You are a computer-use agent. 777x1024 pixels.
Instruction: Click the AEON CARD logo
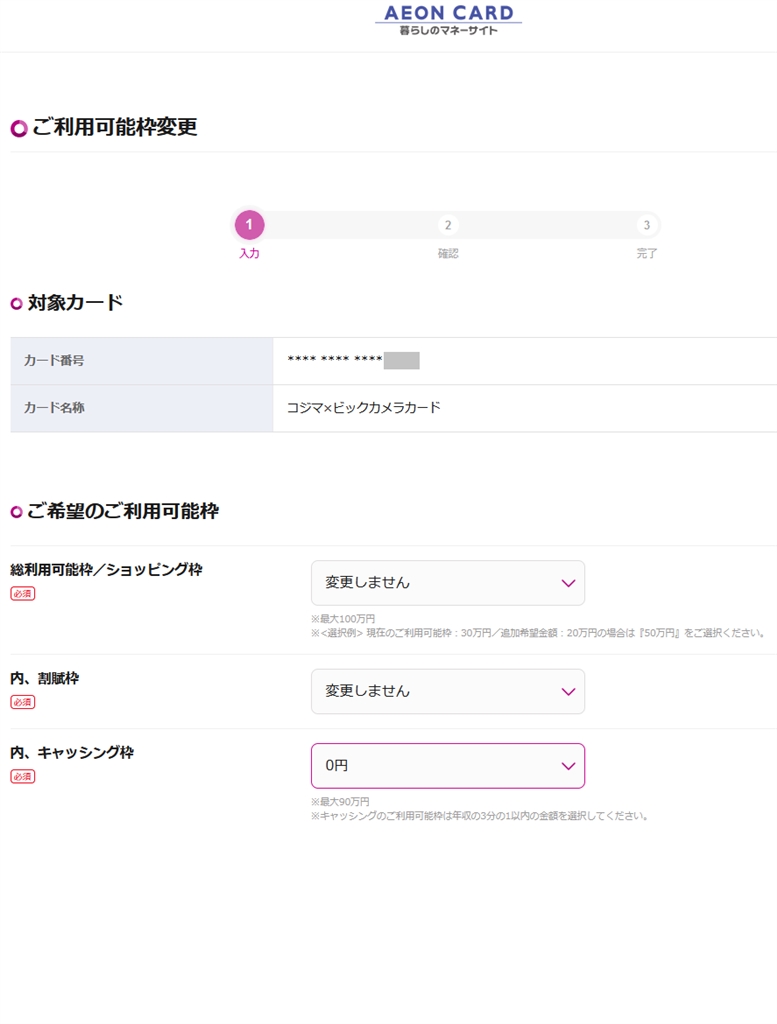tap(448, 21)
